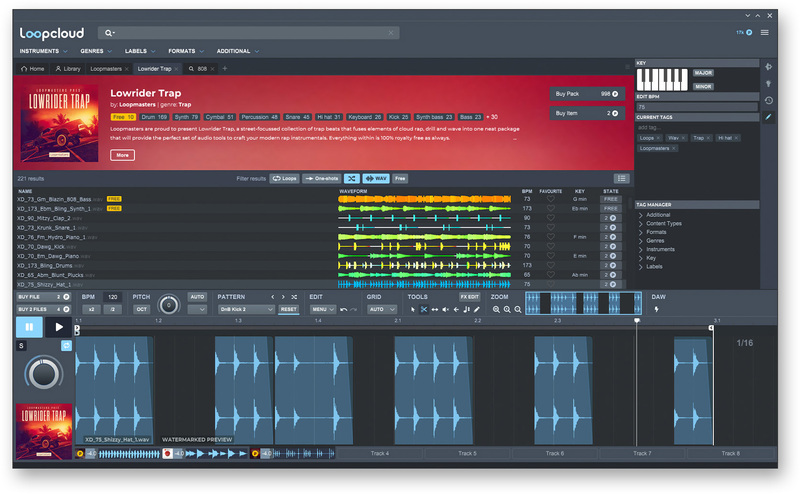Switch to the Loopmasters tab

point(108,69)
